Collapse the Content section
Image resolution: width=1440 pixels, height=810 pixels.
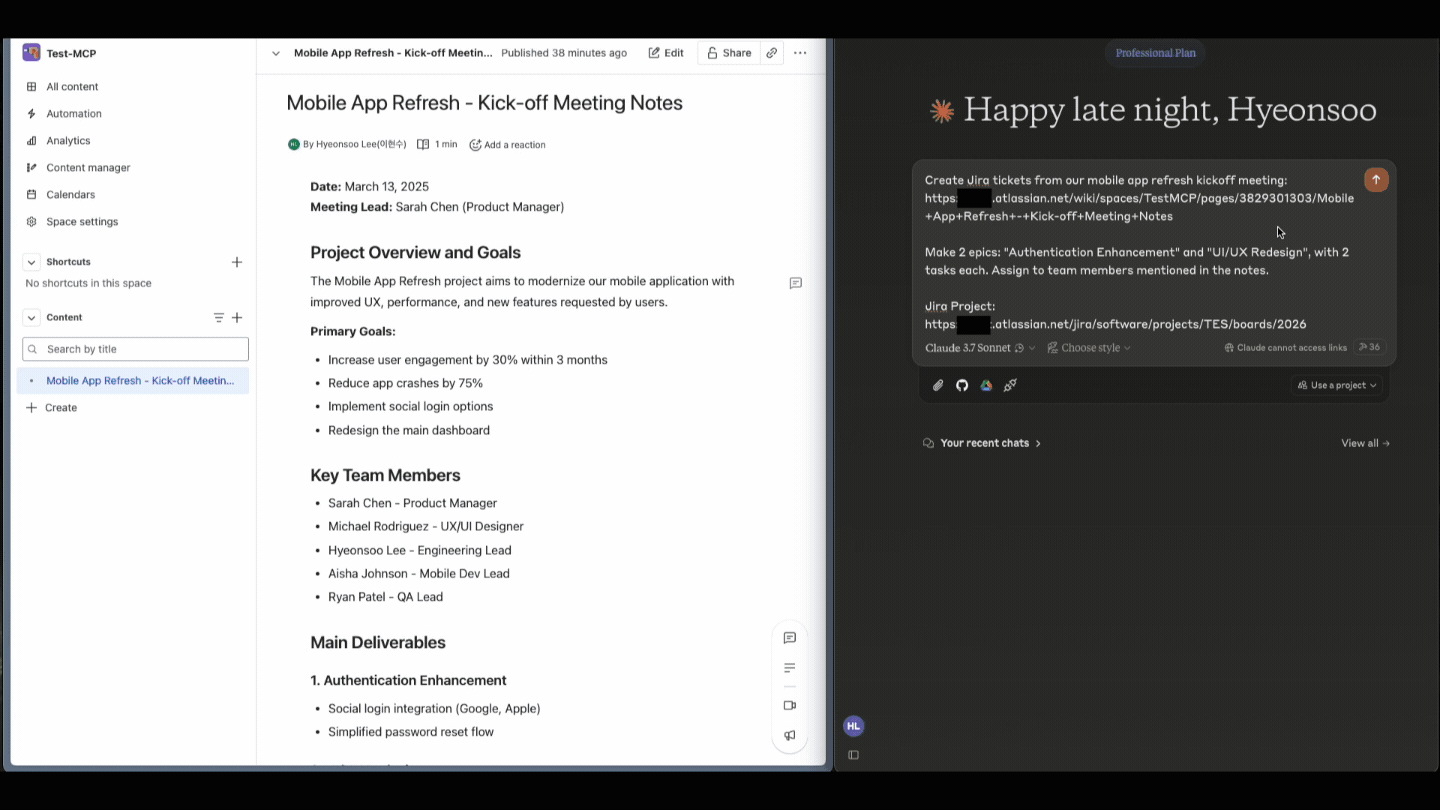pos(31,318)
